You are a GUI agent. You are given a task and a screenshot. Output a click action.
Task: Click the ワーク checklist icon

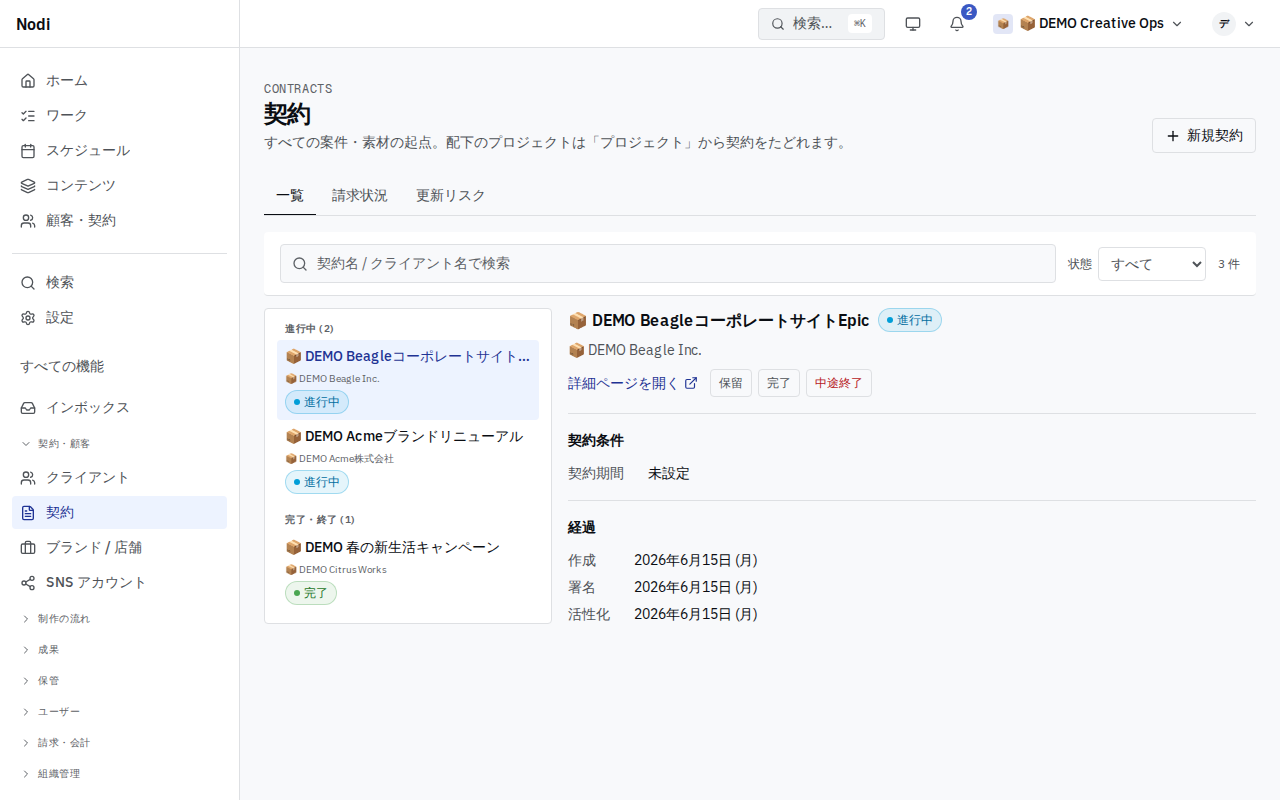[x=28, y=116]
